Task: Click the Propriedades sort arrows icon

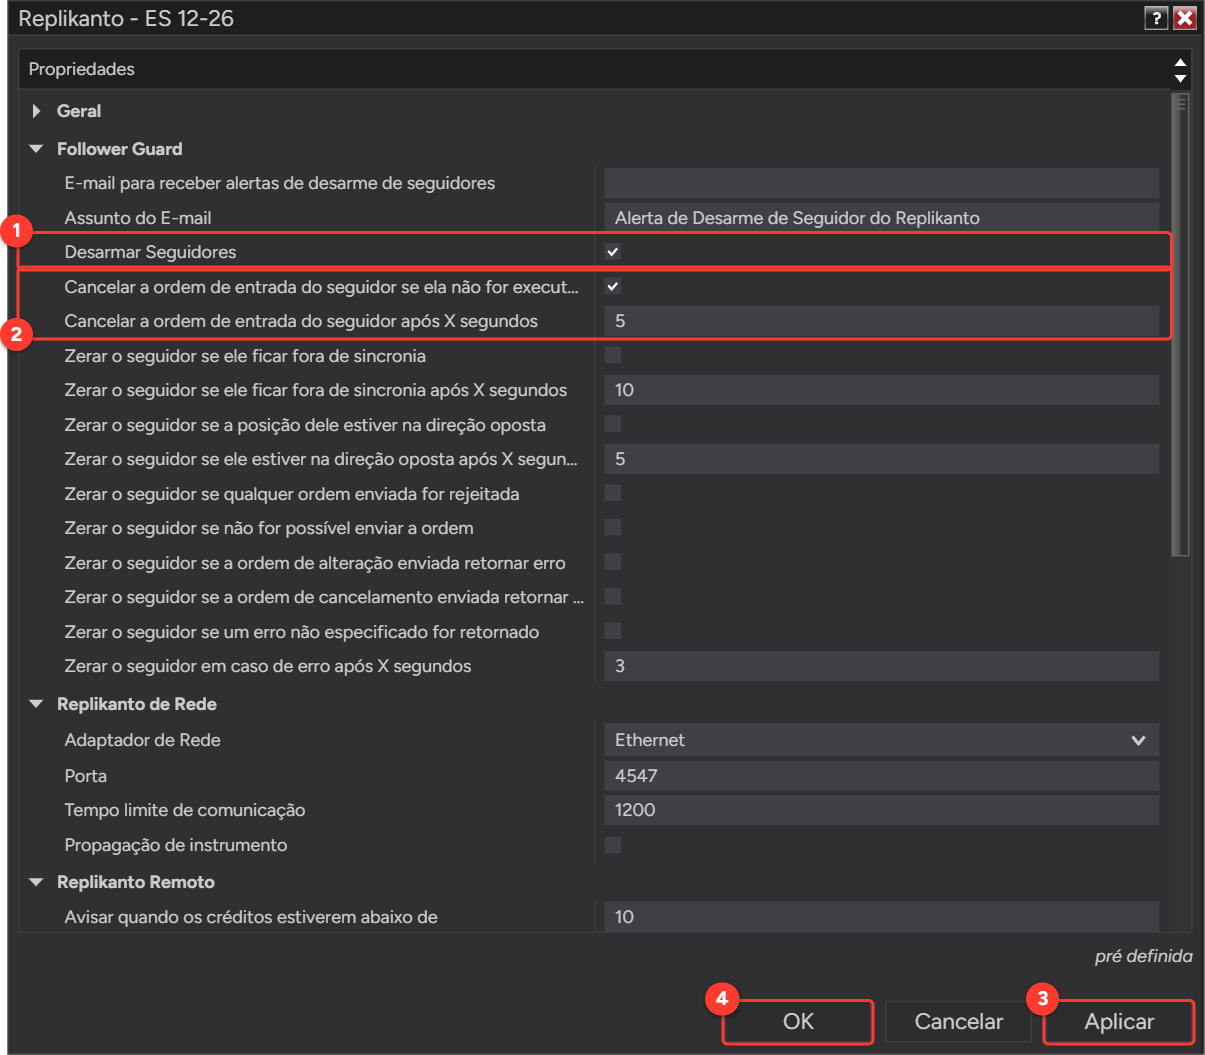Action: pyautogui.click(x=1181, y=70)
